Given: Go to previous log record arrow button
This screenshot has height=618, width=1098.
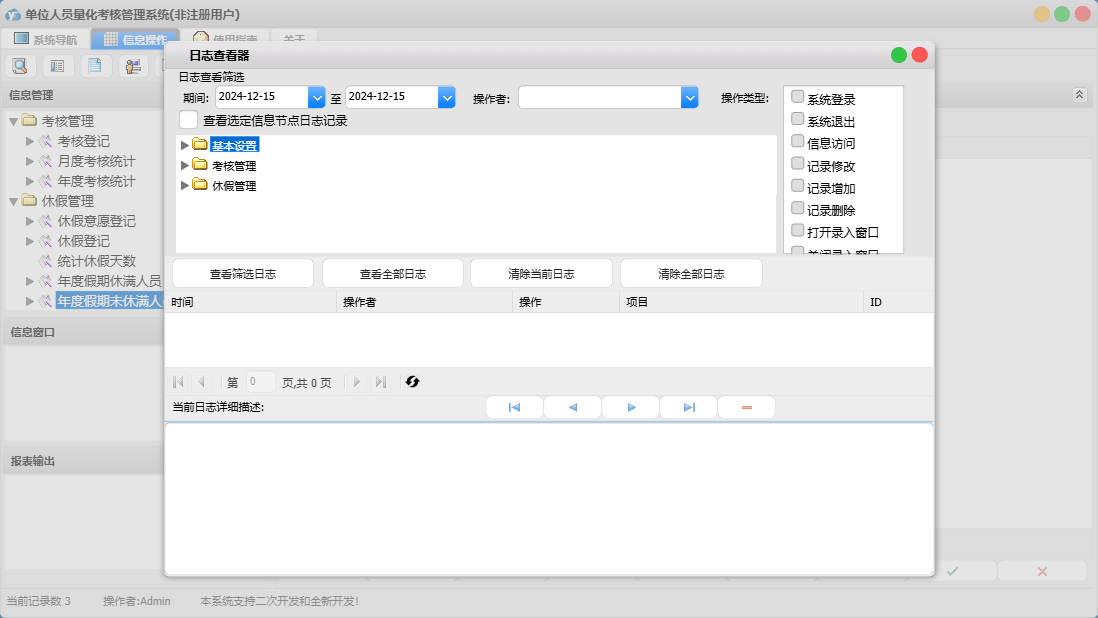Looking at the screenshot, I should [x=572, y=408].
